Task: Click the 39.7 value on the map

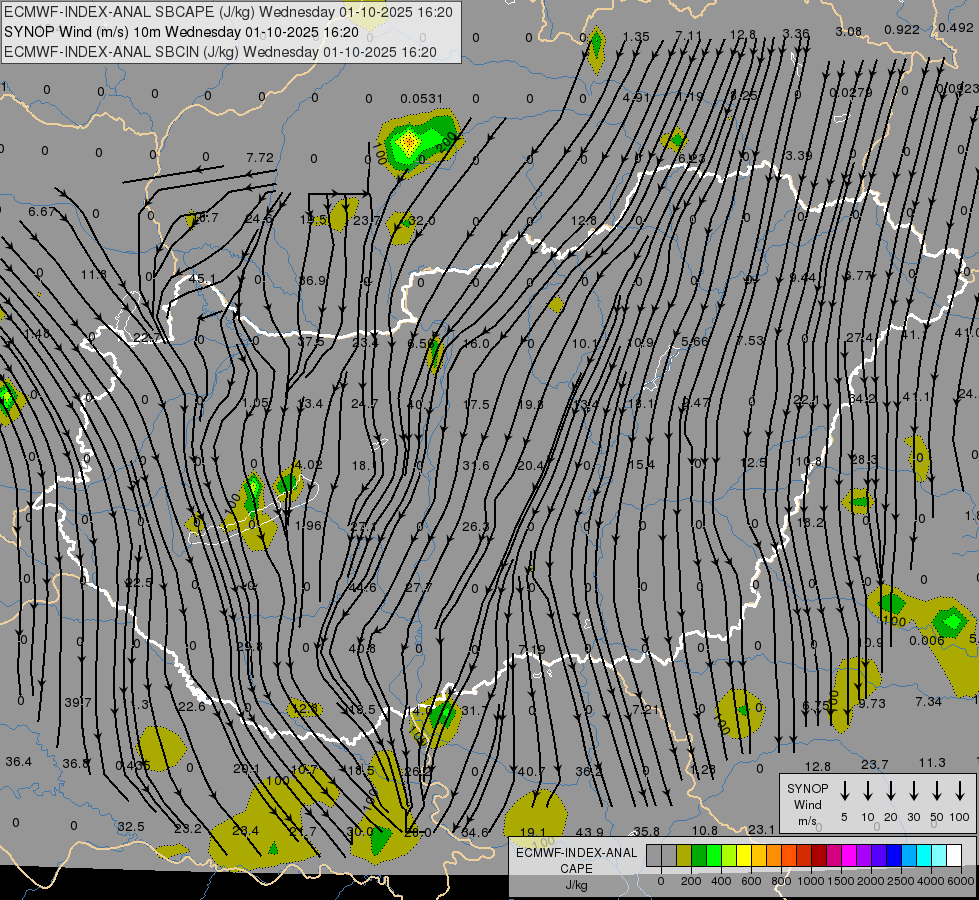Action: 77,702
